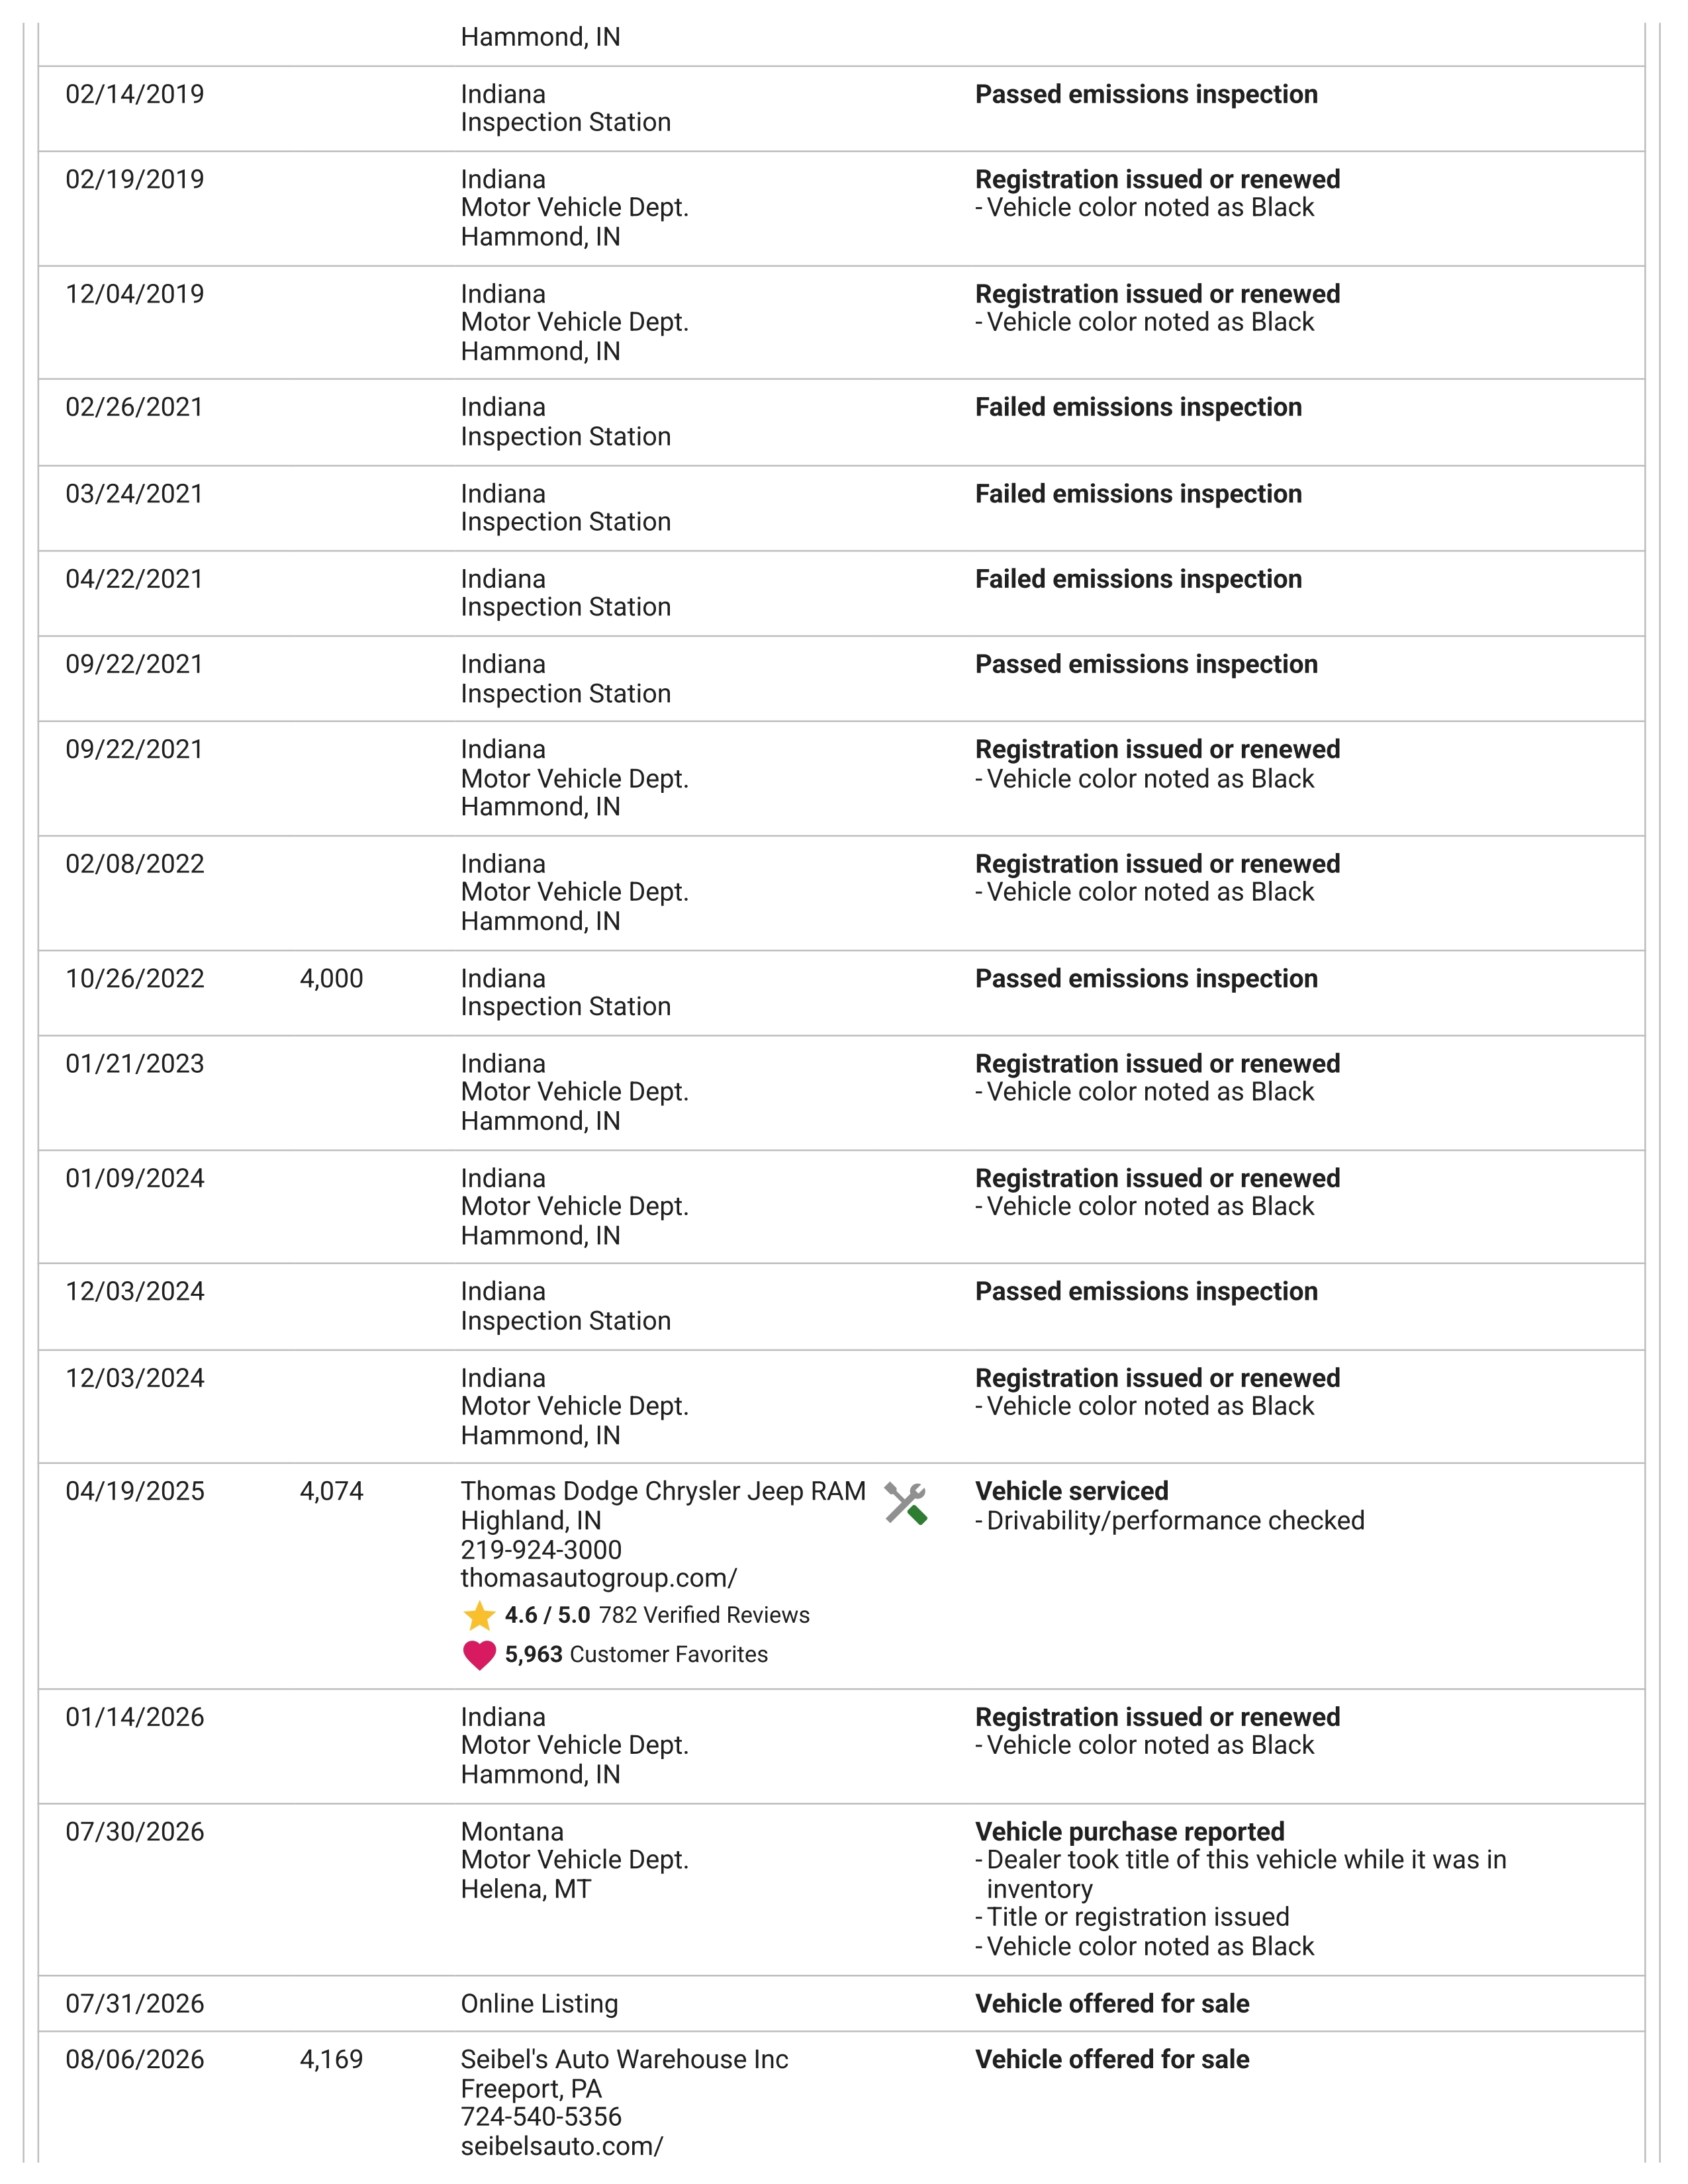Click the 4,074 mileage reading
This screenshot has width=1688, height=2184.
pos(331,1491)
